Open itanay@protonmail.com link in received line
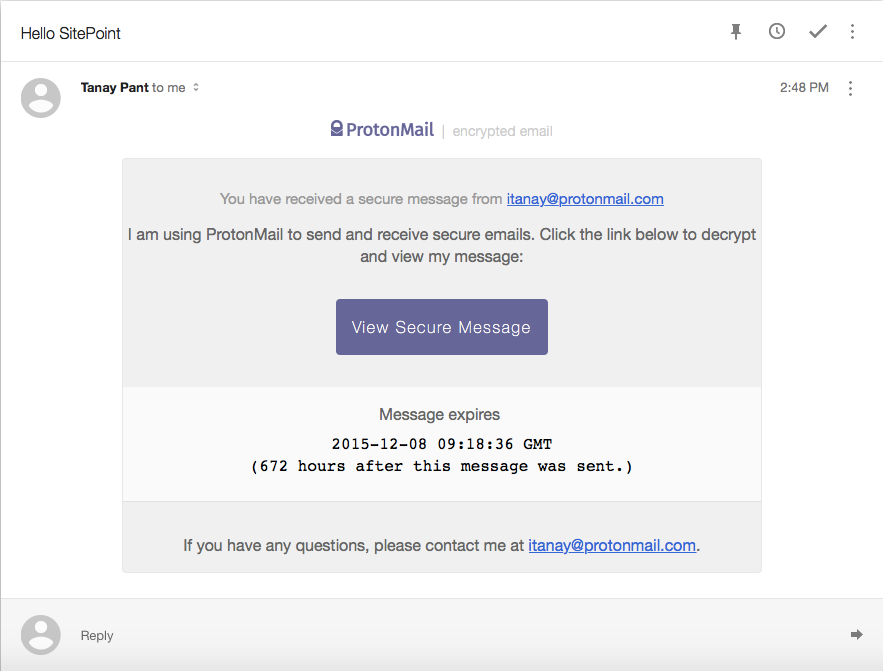The image size is (883, 671). pos(585,199)
